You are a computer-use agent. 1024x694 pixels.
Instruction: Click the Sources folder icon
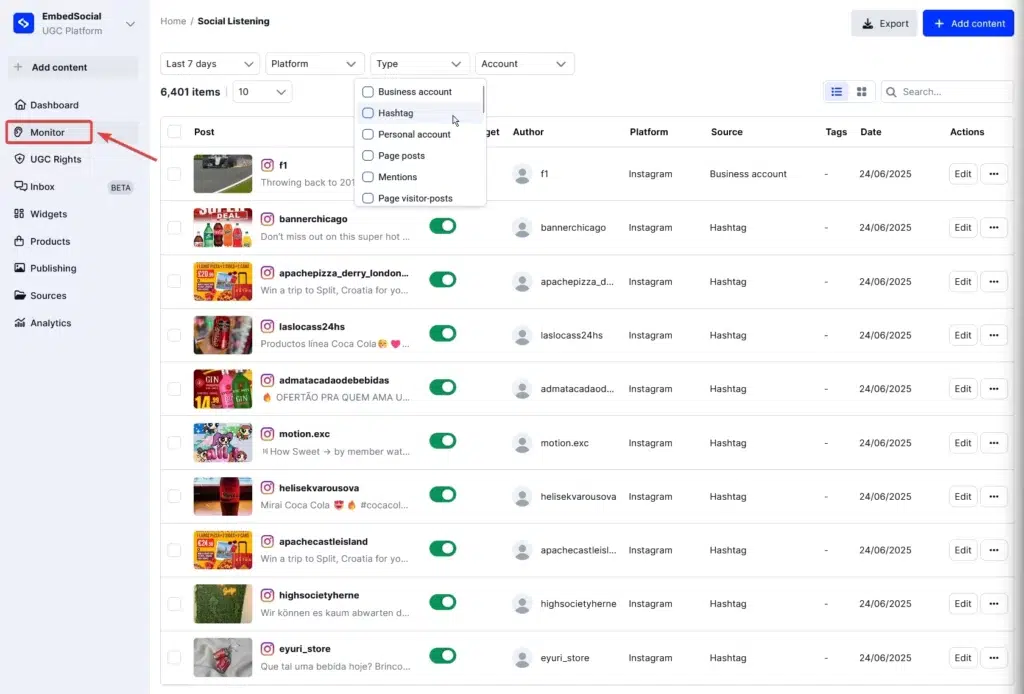(20, 295)
